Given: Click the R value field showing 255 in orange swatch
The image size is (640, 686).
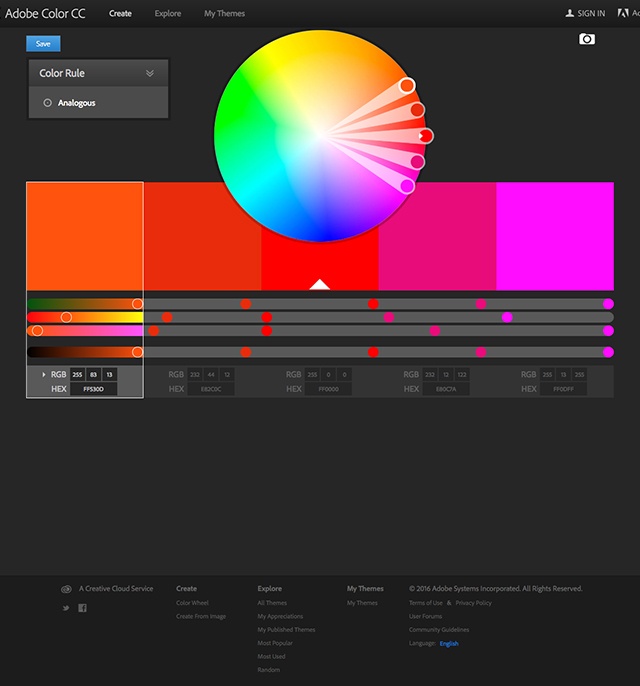Looking at the screenshot, I should click(x=77, y=374).
